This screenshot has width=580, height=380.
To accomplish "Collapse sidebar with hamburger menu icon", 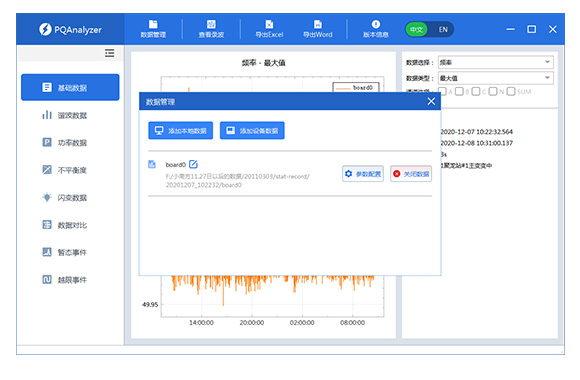I will (x=109, y=53).
